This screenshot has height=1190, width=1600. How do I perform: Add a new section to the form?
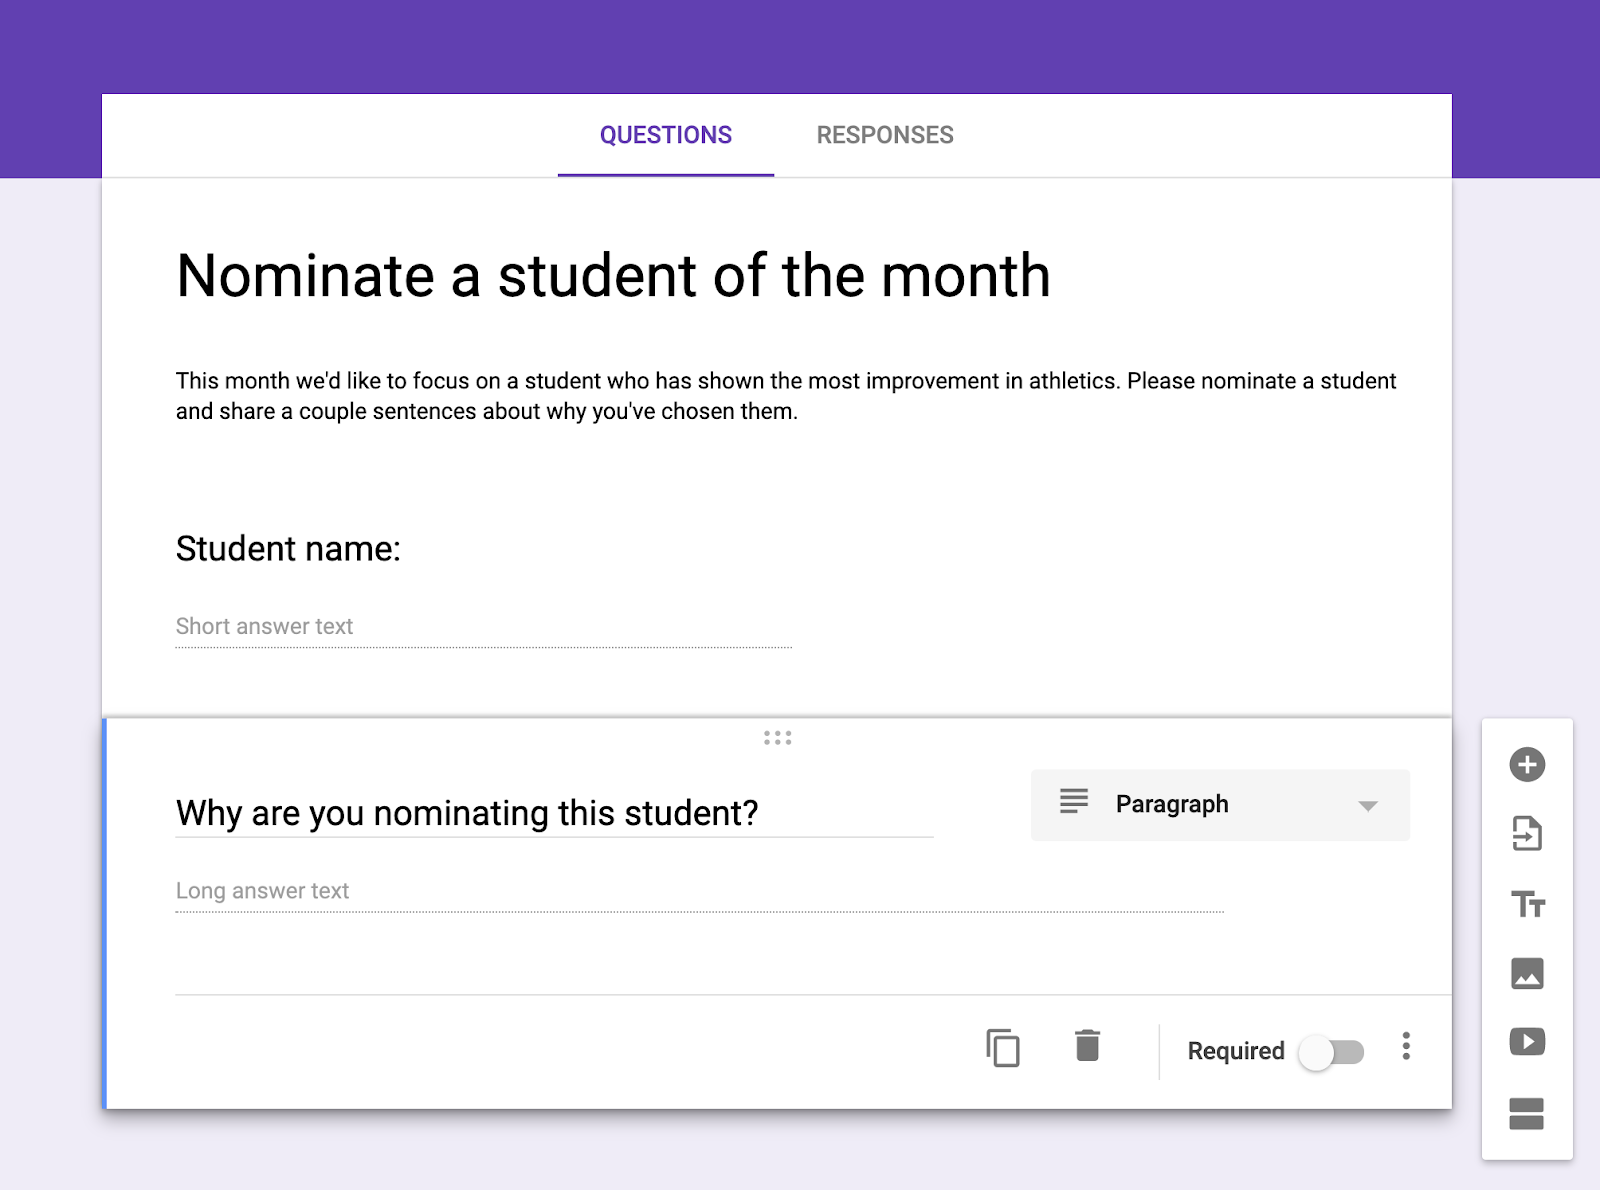(x=1527, y=1114)
